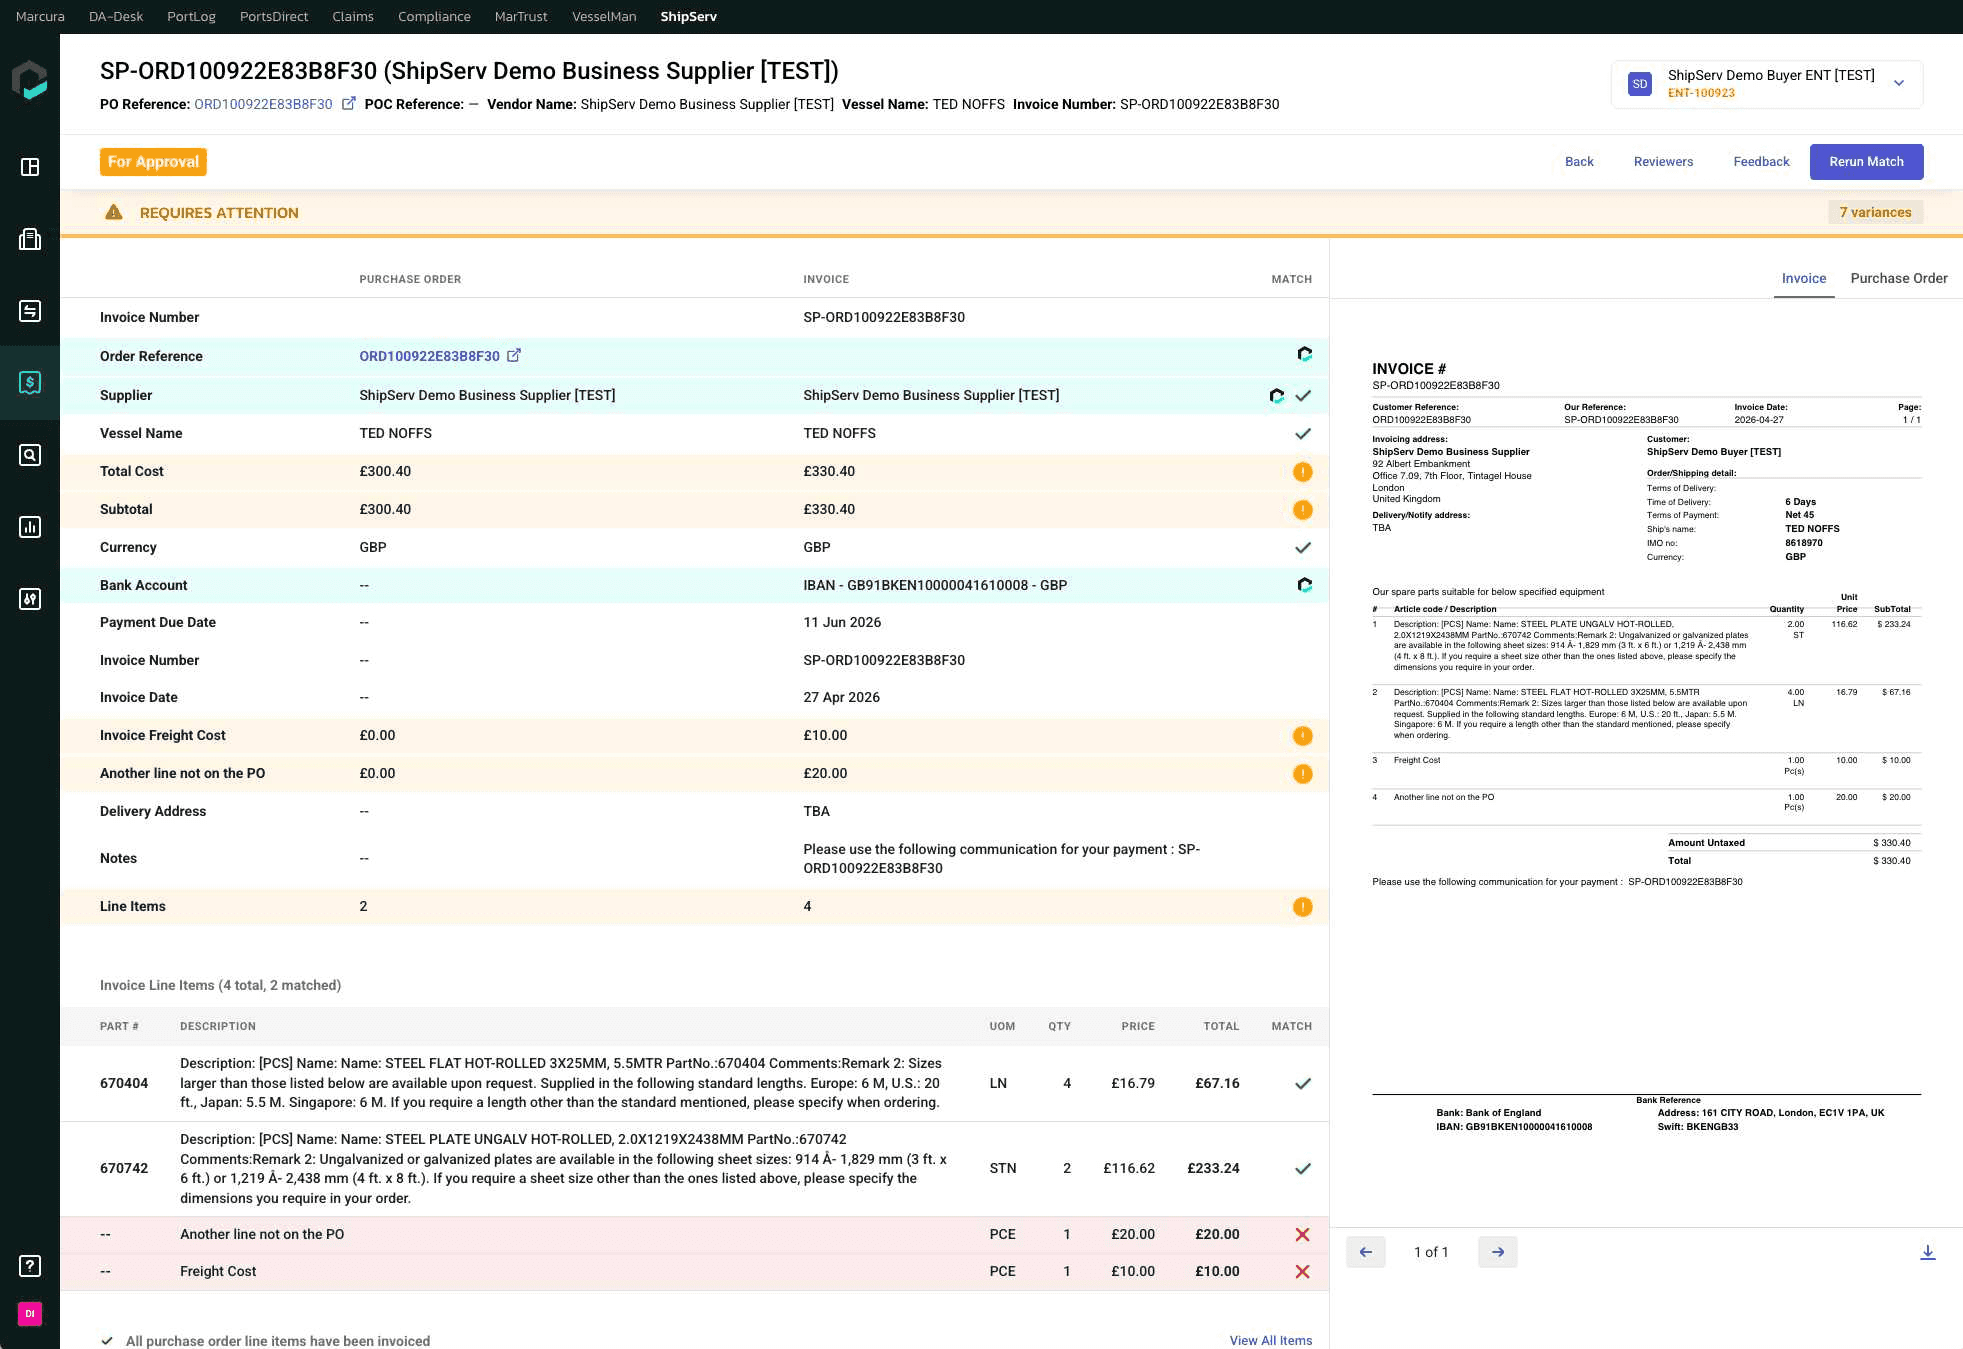
Task: Open the Reviewers link
Action: [1663, 162]
